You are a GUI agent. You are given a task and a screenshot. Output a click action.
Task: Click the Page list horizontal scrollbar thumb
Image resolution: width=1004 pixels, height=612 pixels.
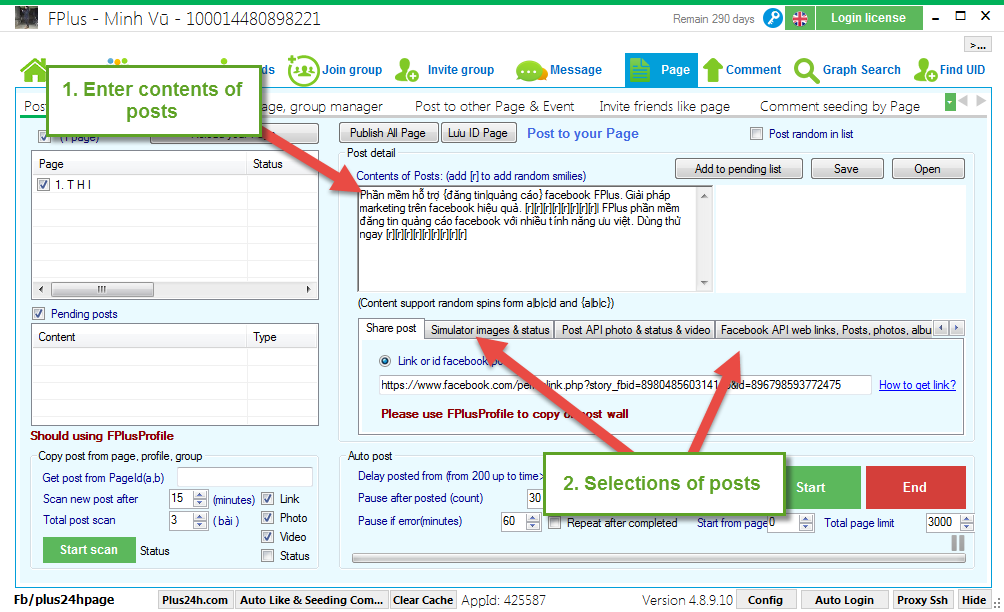click(102, 289)
